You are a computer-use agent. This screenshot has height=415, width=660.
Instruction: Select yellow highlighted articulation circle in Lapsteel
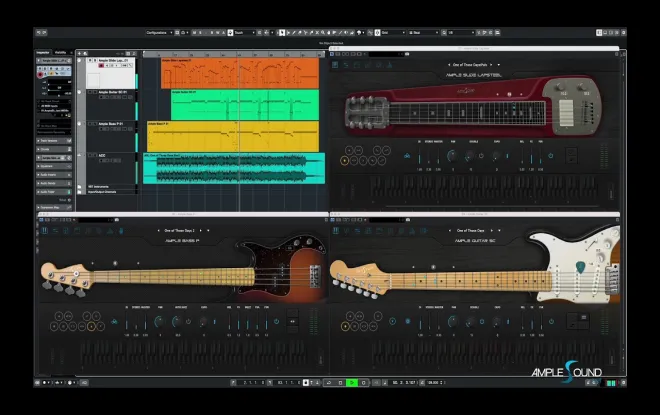[344, 160]
